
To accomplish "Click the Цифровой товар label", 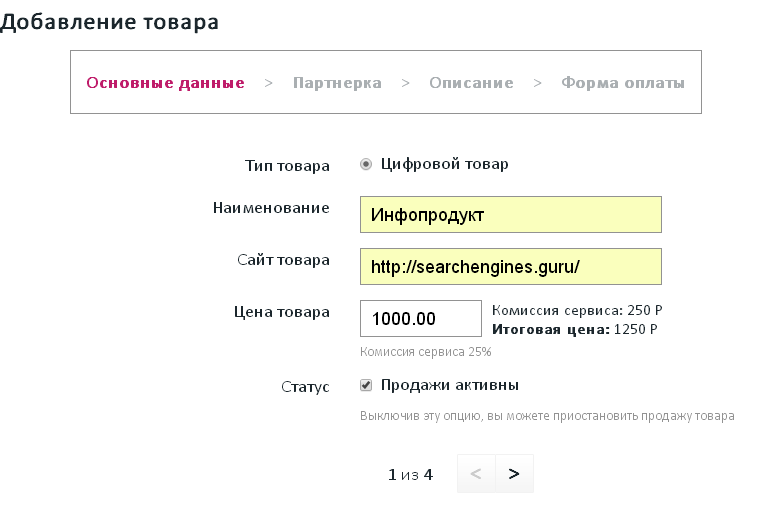I will coord(444,164).
